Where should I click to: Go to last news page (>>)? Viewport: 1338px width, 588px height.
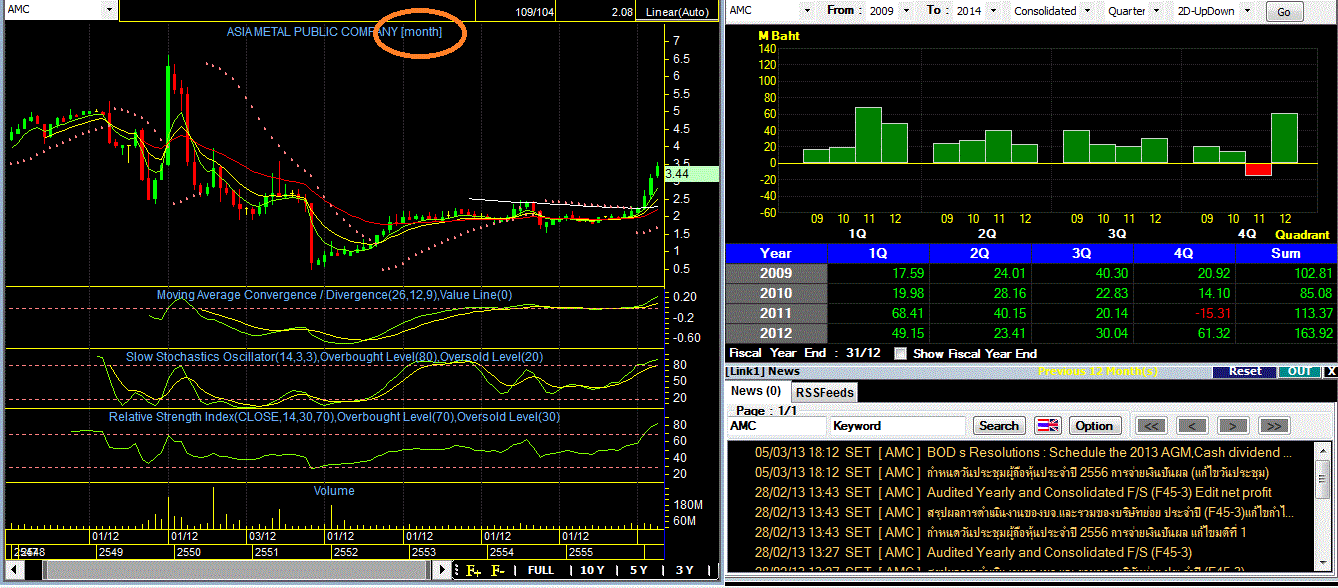pyautogui.click(x=1273, y=426)
